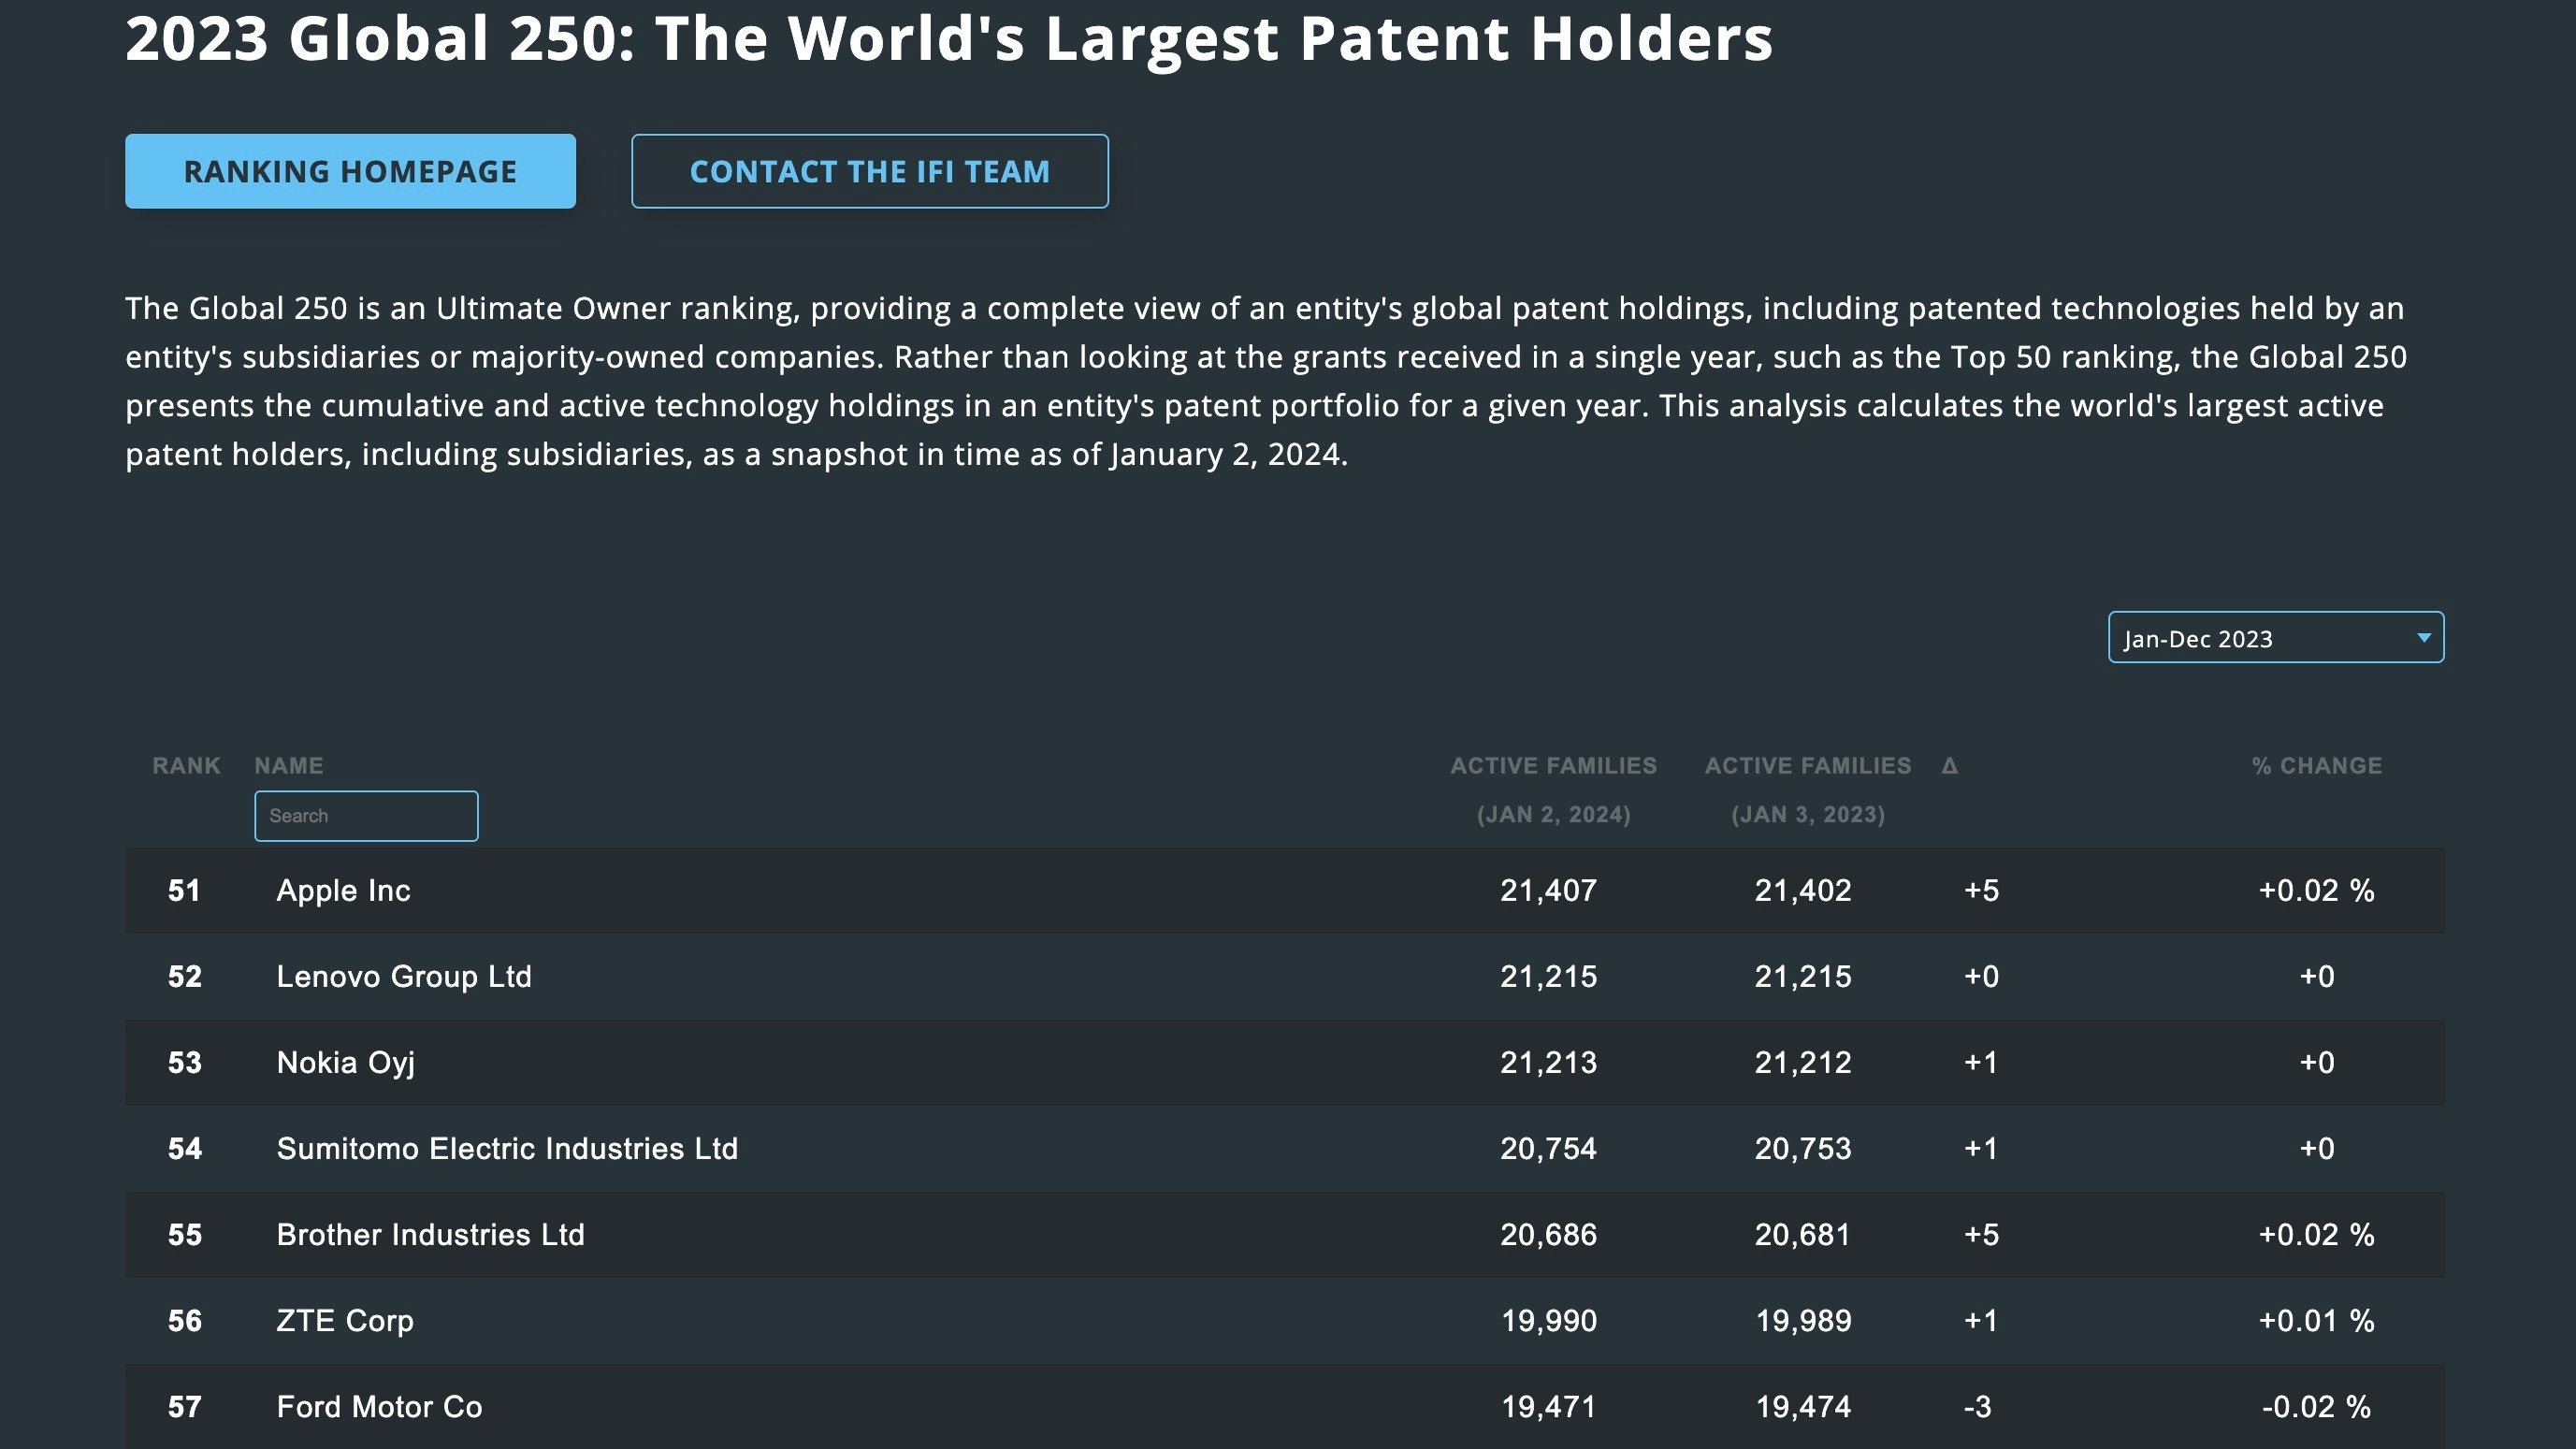
Task: Click Ford's -3 delta value
Action: coord(1977,1407)
